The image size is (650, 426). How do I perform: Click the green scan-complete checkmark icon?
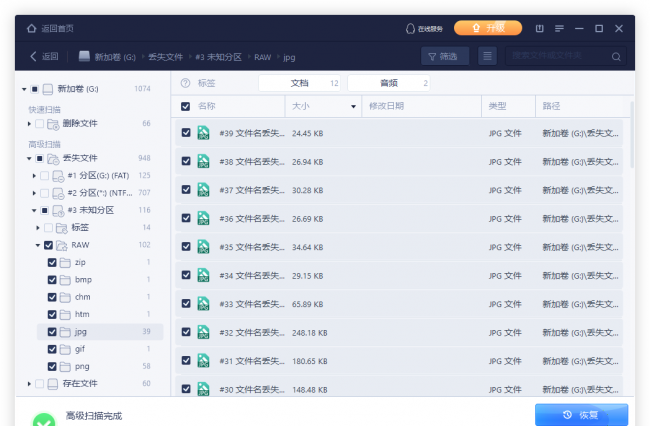[x=44, y=419]
